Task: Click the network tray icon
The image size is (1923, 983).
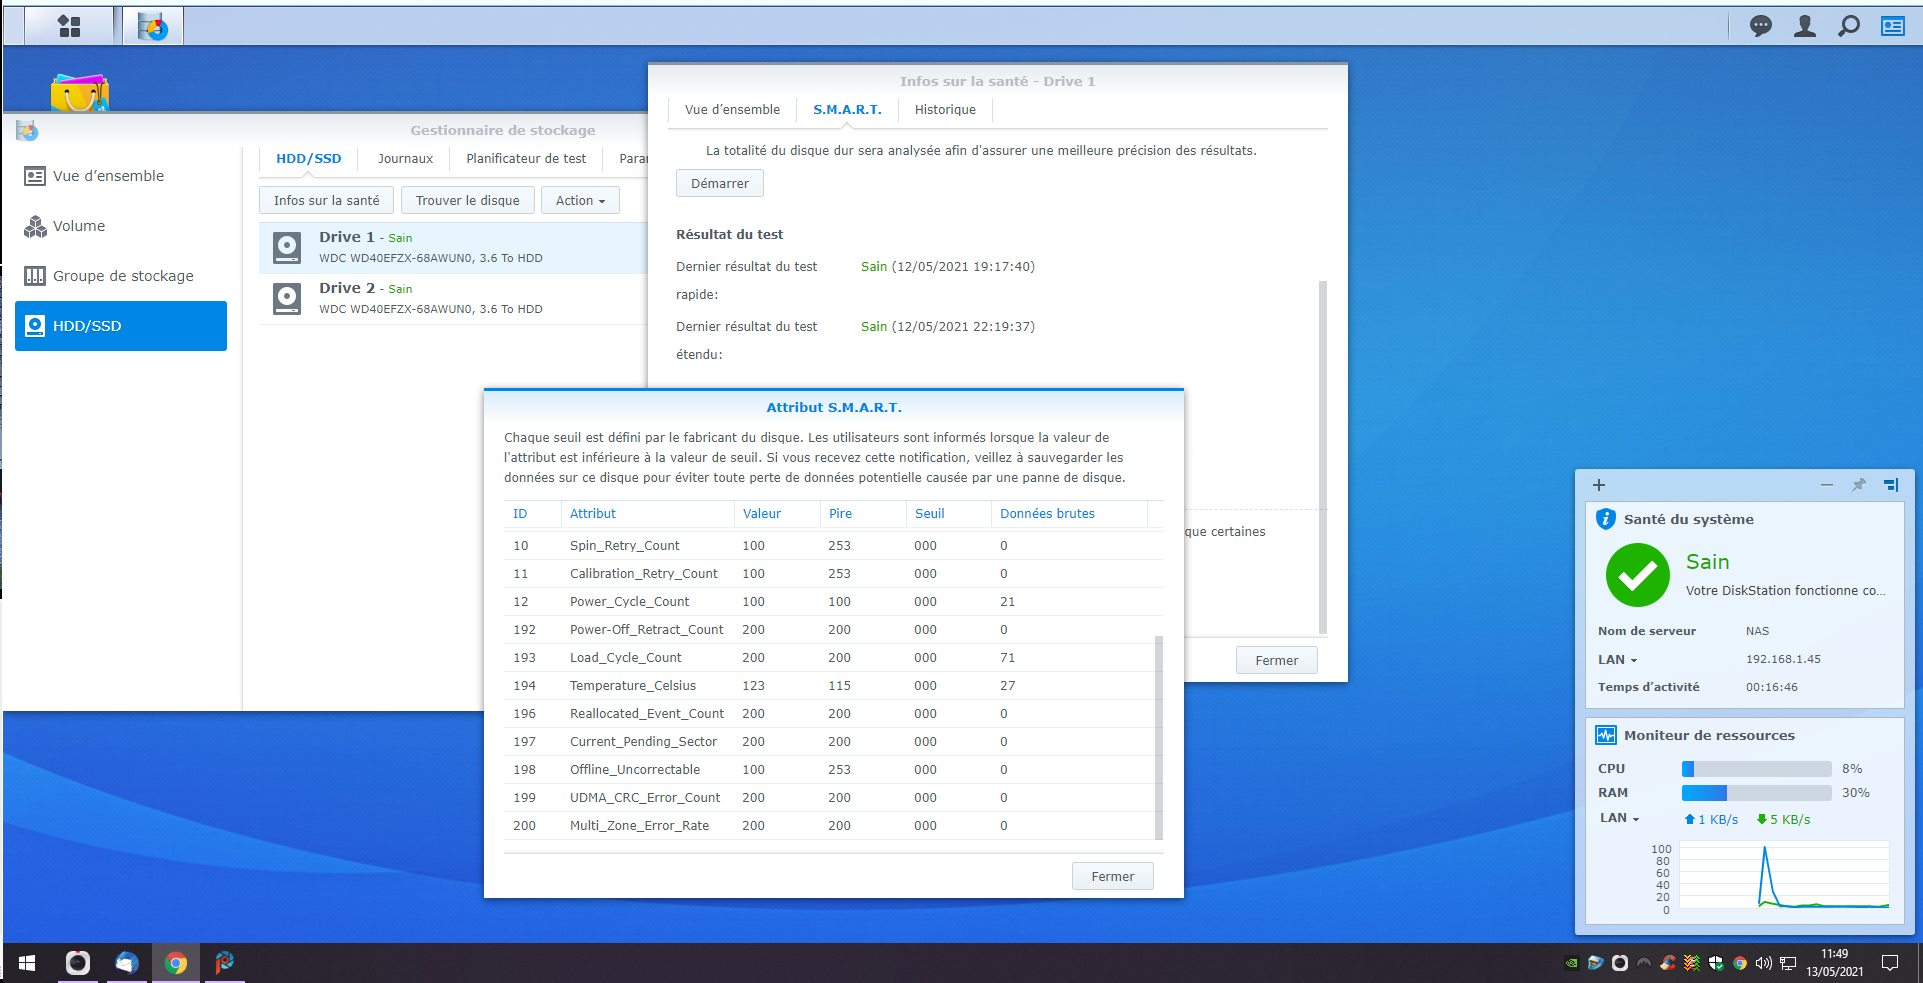Action: click(x=1788, y=963)
